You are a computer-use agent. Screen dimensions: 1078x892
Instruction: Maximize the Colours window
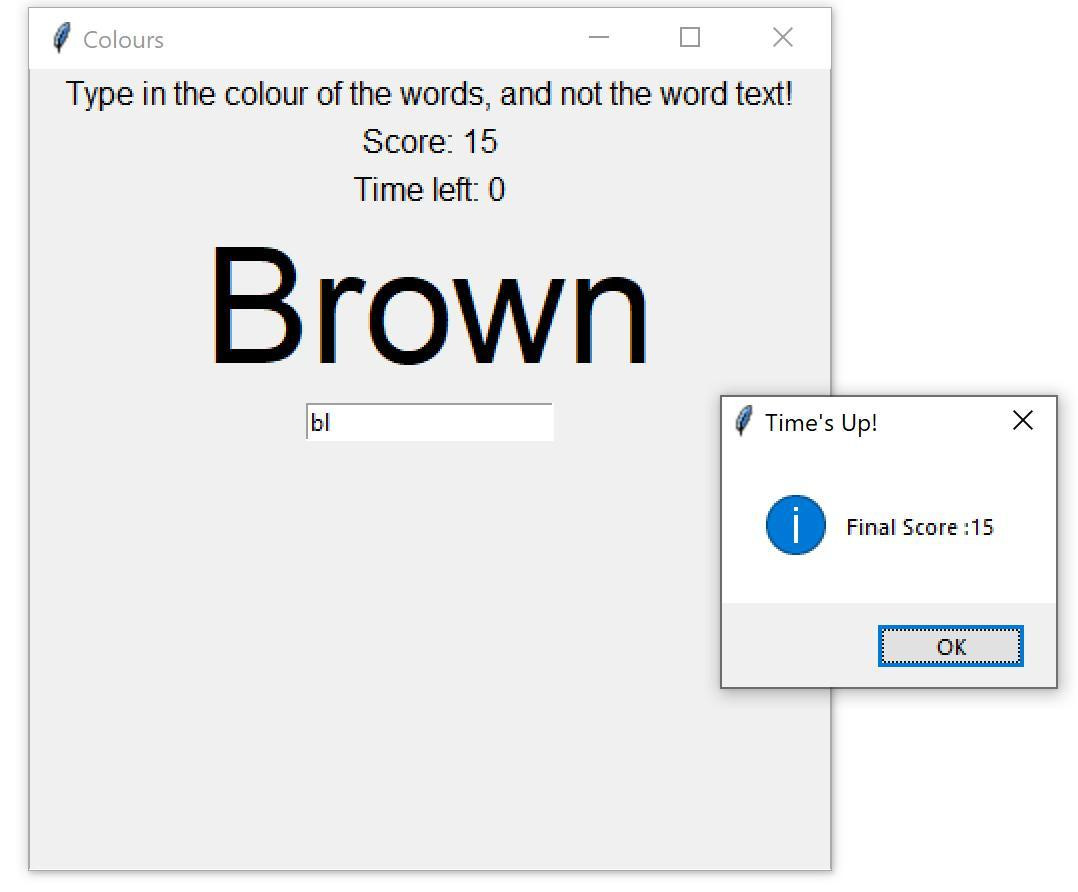point(689,38)
